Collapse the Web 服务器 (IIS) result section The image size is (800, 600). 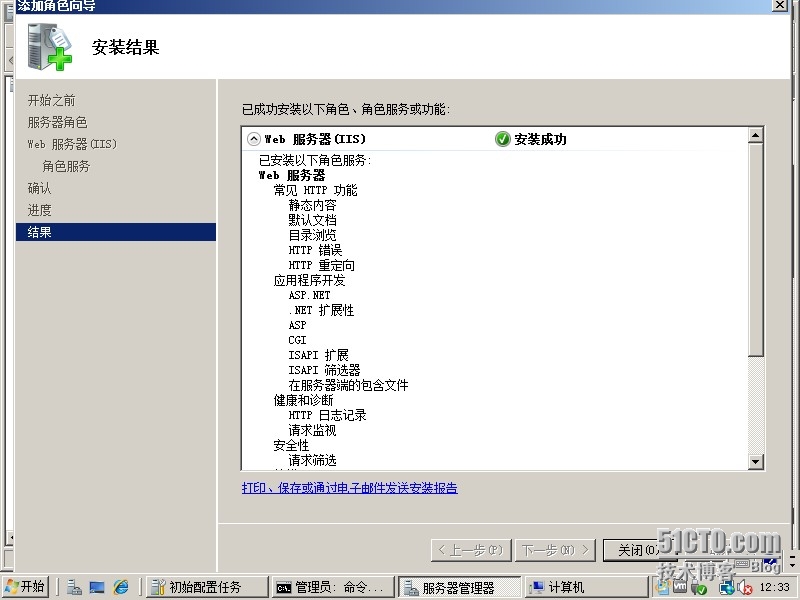click(254, 139)
